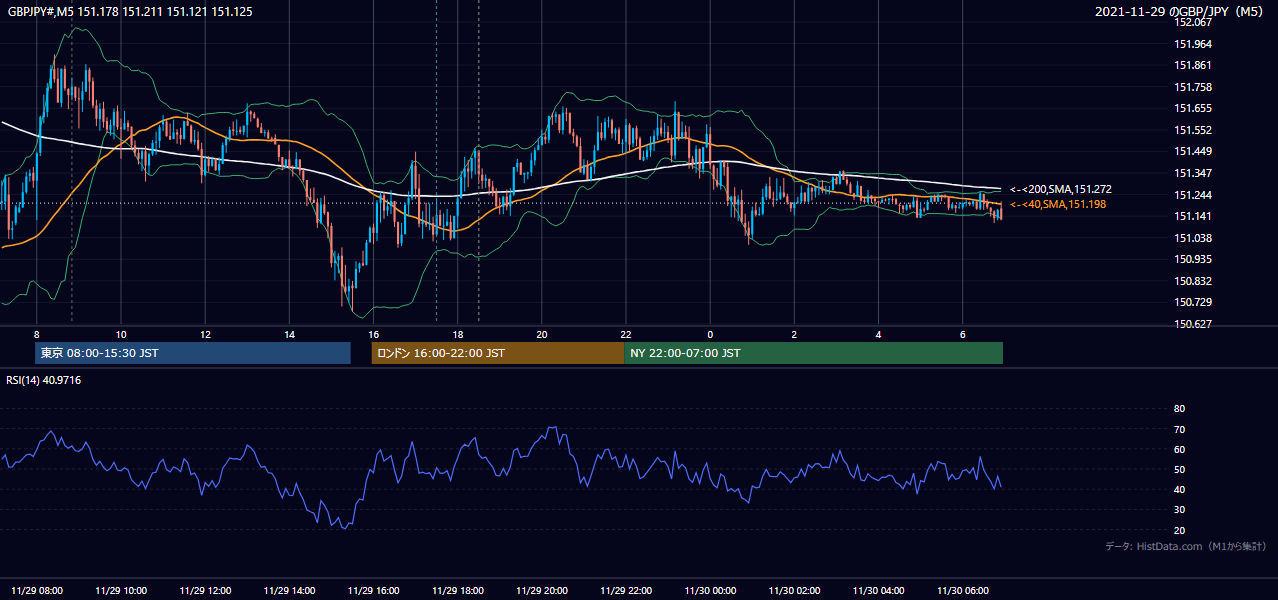
Task: Click date label 11/30 00:00
Action: tap(710, 590)
